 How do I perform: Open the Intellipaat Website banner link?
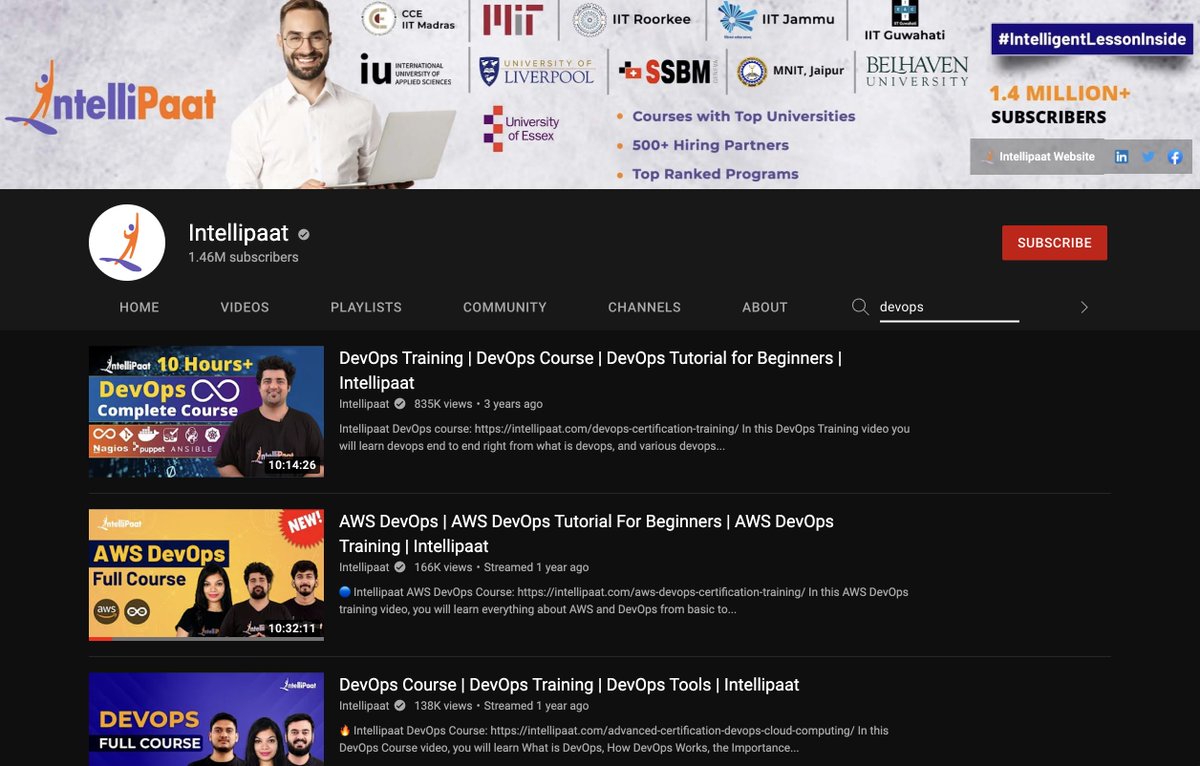point(1038,156)
